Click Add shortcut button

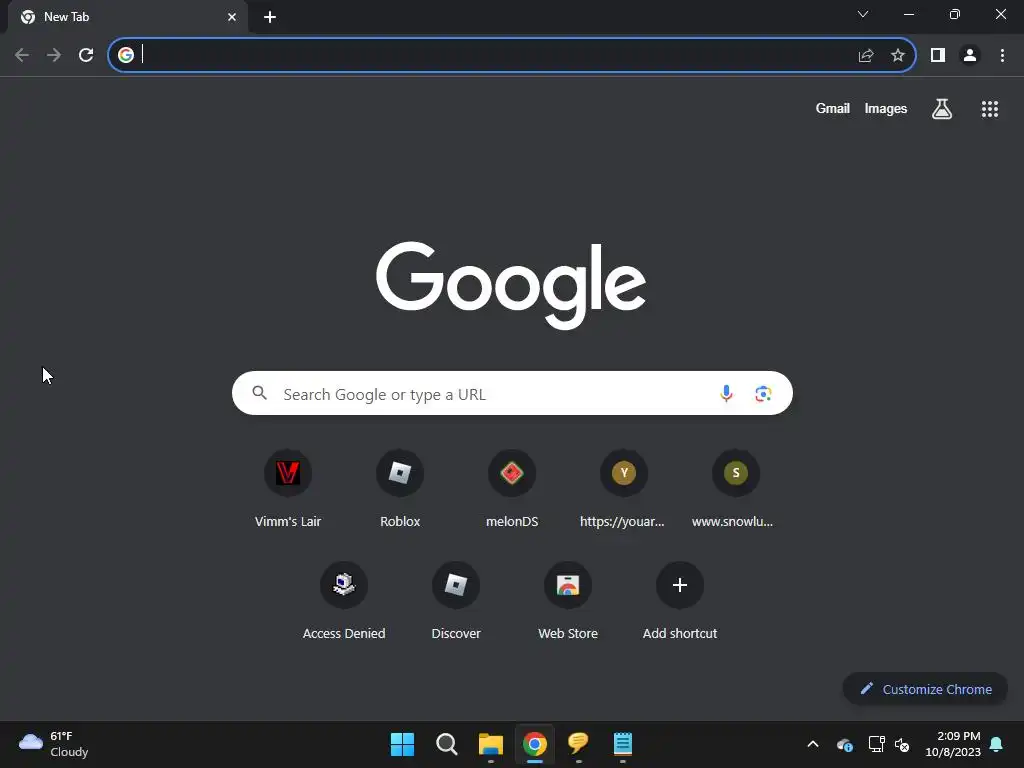680,600
